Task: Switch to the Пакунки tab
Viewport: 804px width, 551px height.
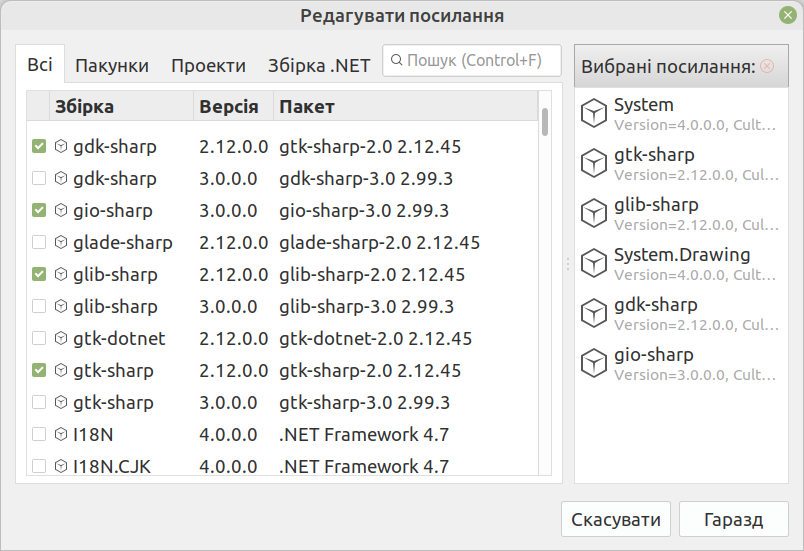Action: (112, 66)
